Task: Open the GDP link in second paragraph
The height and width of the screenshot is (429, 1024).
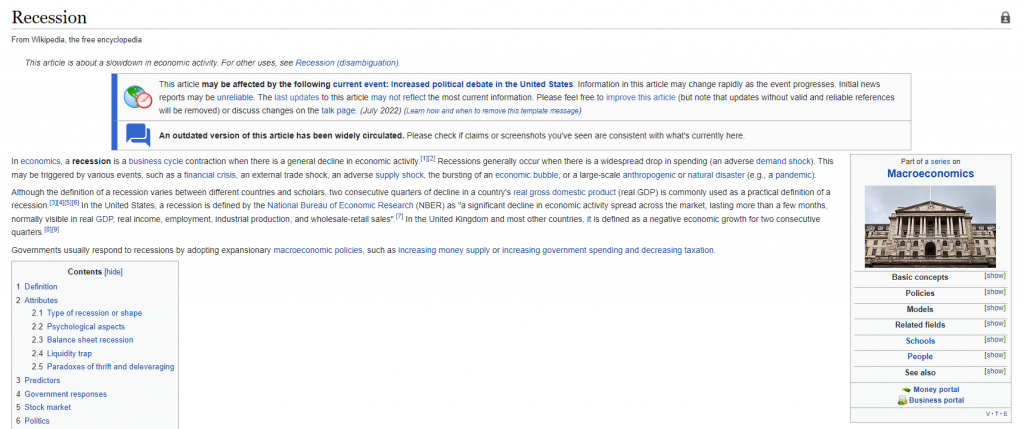Action: click(x=104, y=219)
